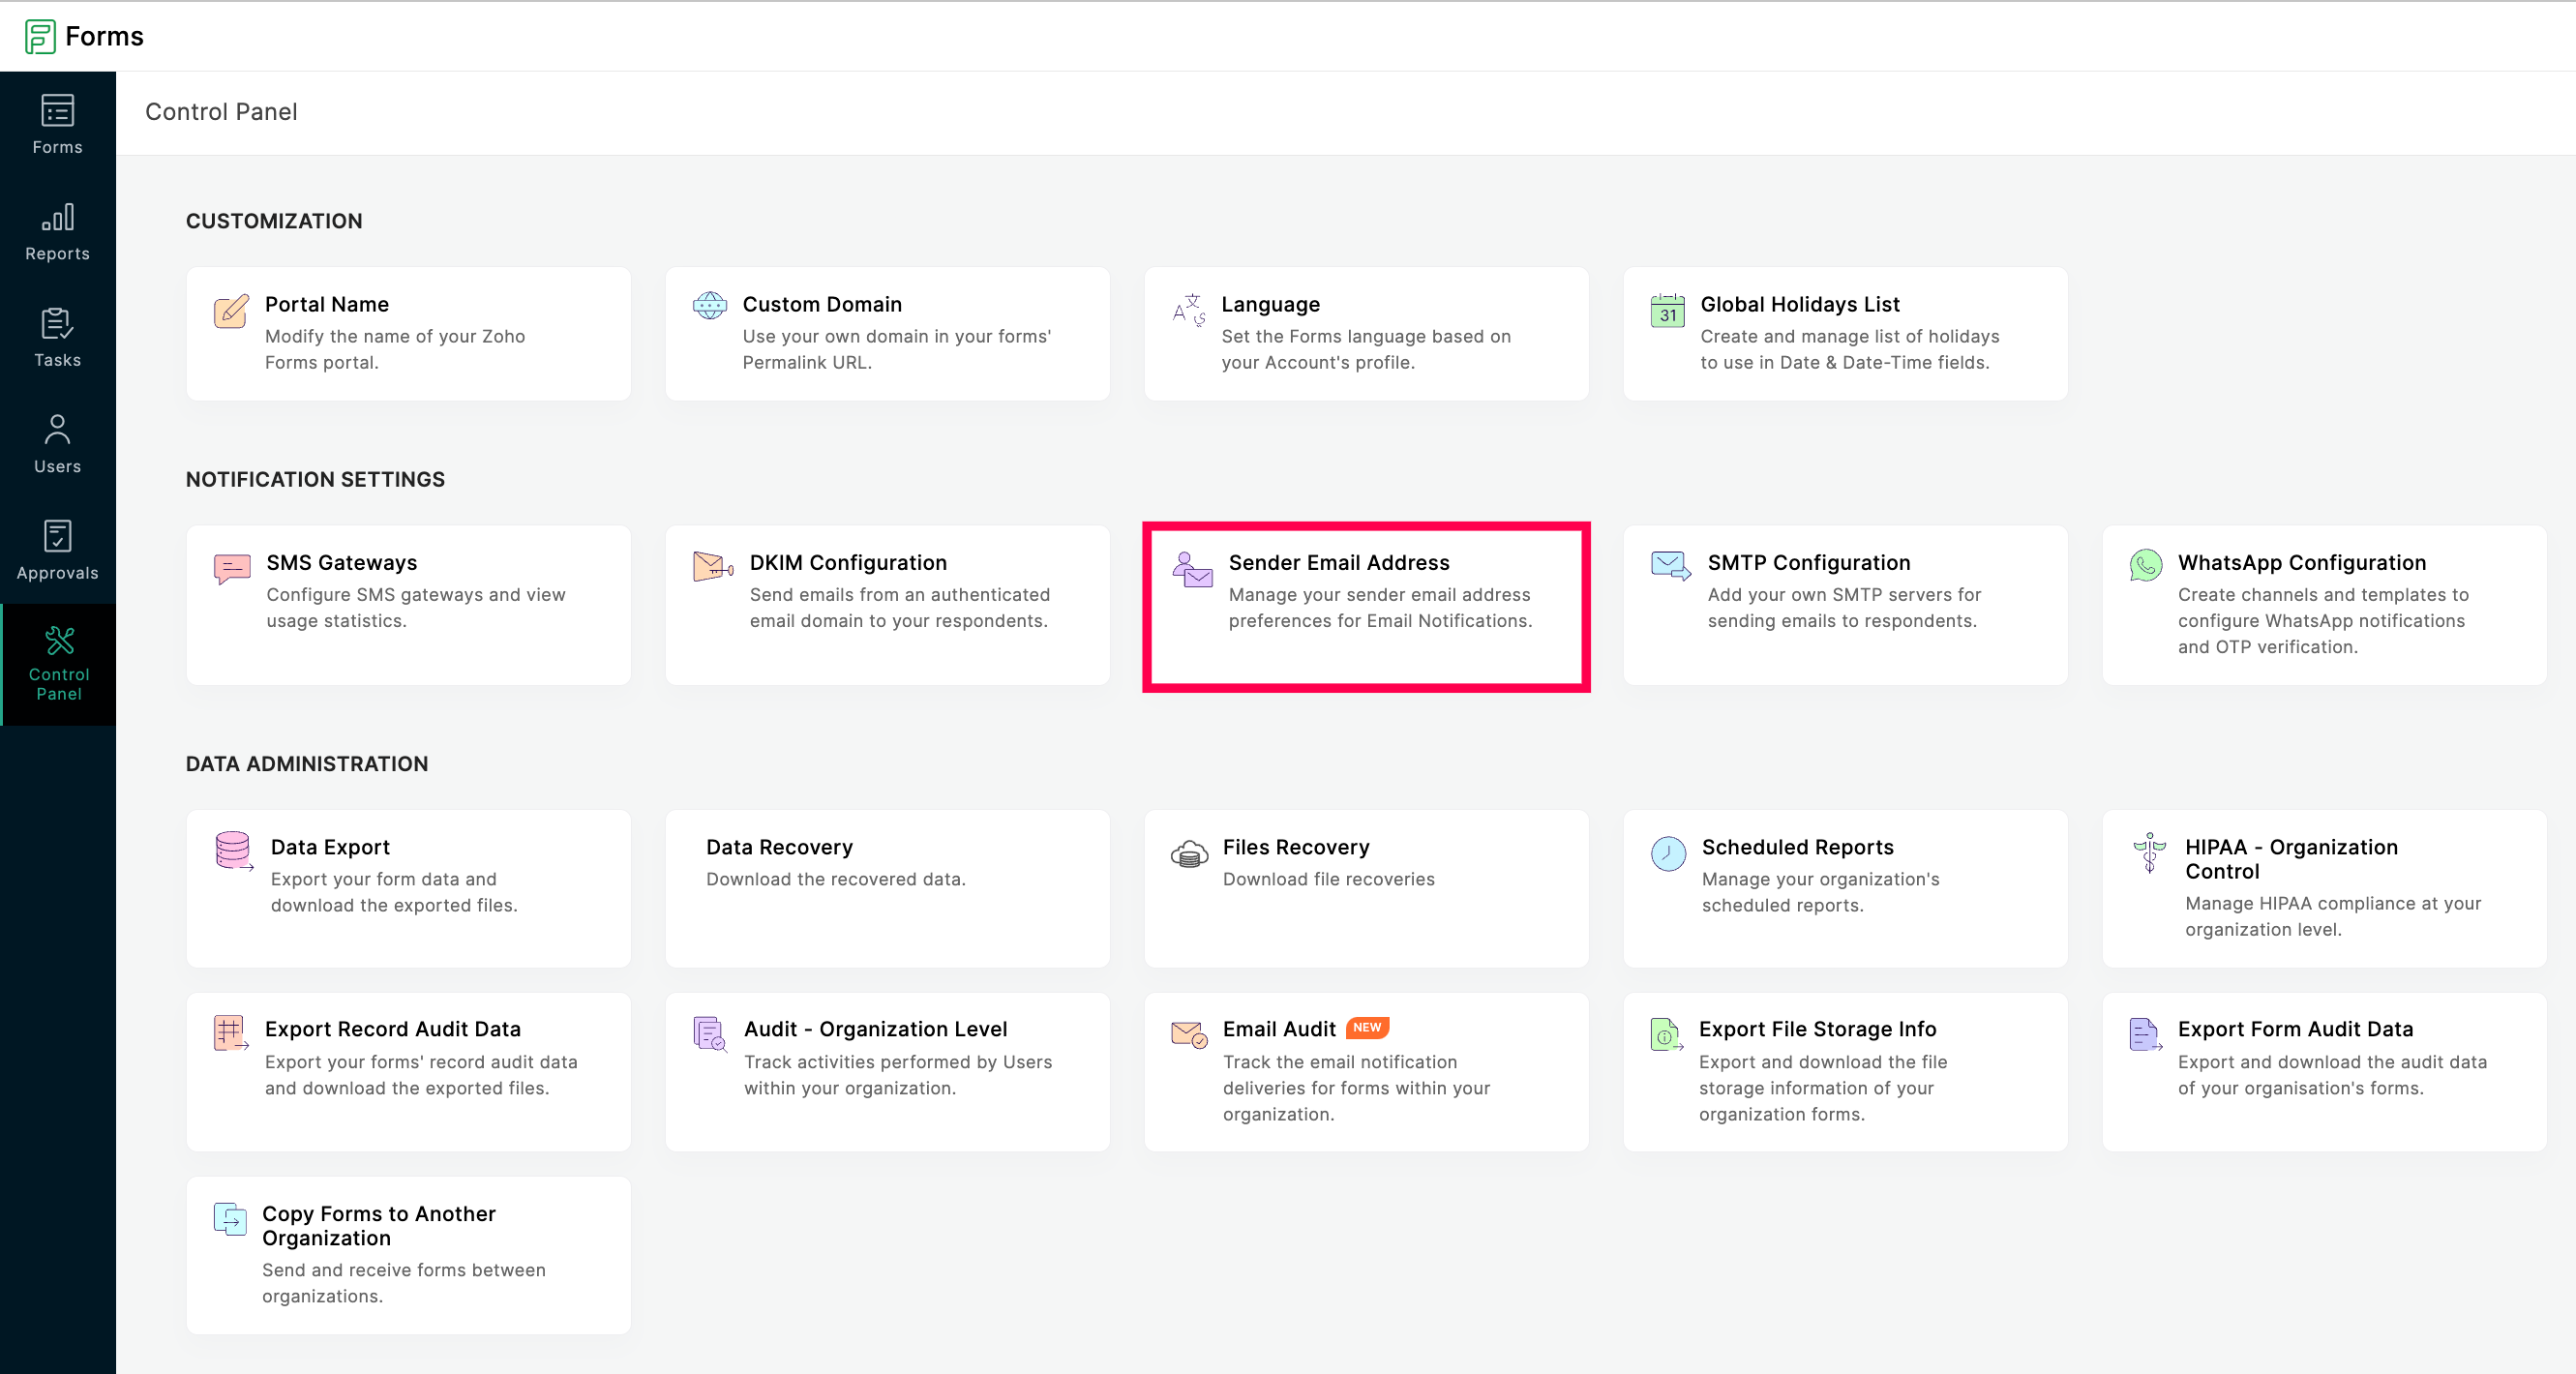Open Export File Storage Info title
The height and width of the screenshot is (1374, 2576).
1817,1028
